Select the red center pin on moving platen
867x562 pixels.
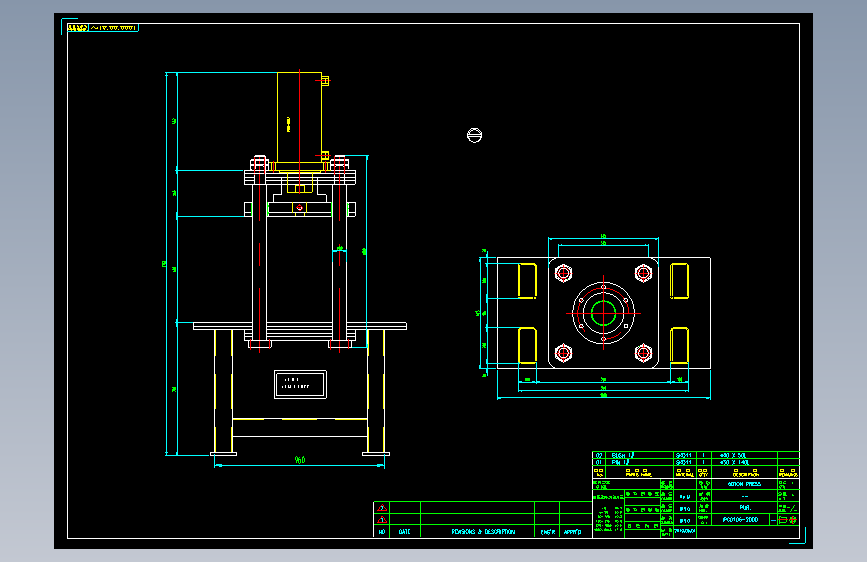299,208
